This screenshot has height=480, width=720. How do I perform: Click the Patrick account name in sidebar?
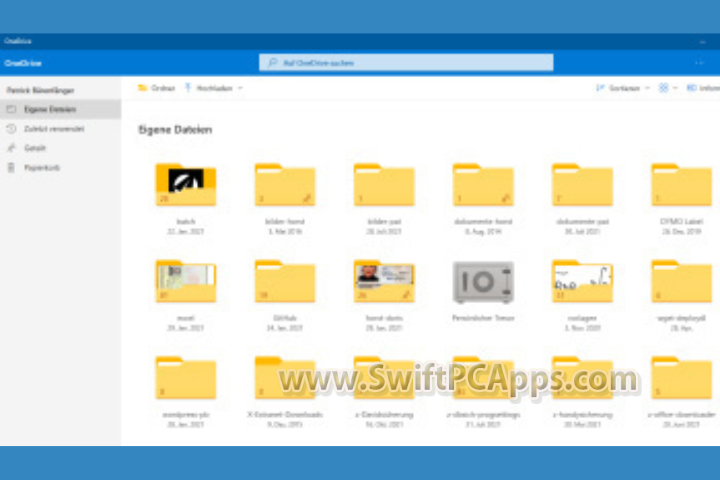pyautogui.click(x=40, y=90)
